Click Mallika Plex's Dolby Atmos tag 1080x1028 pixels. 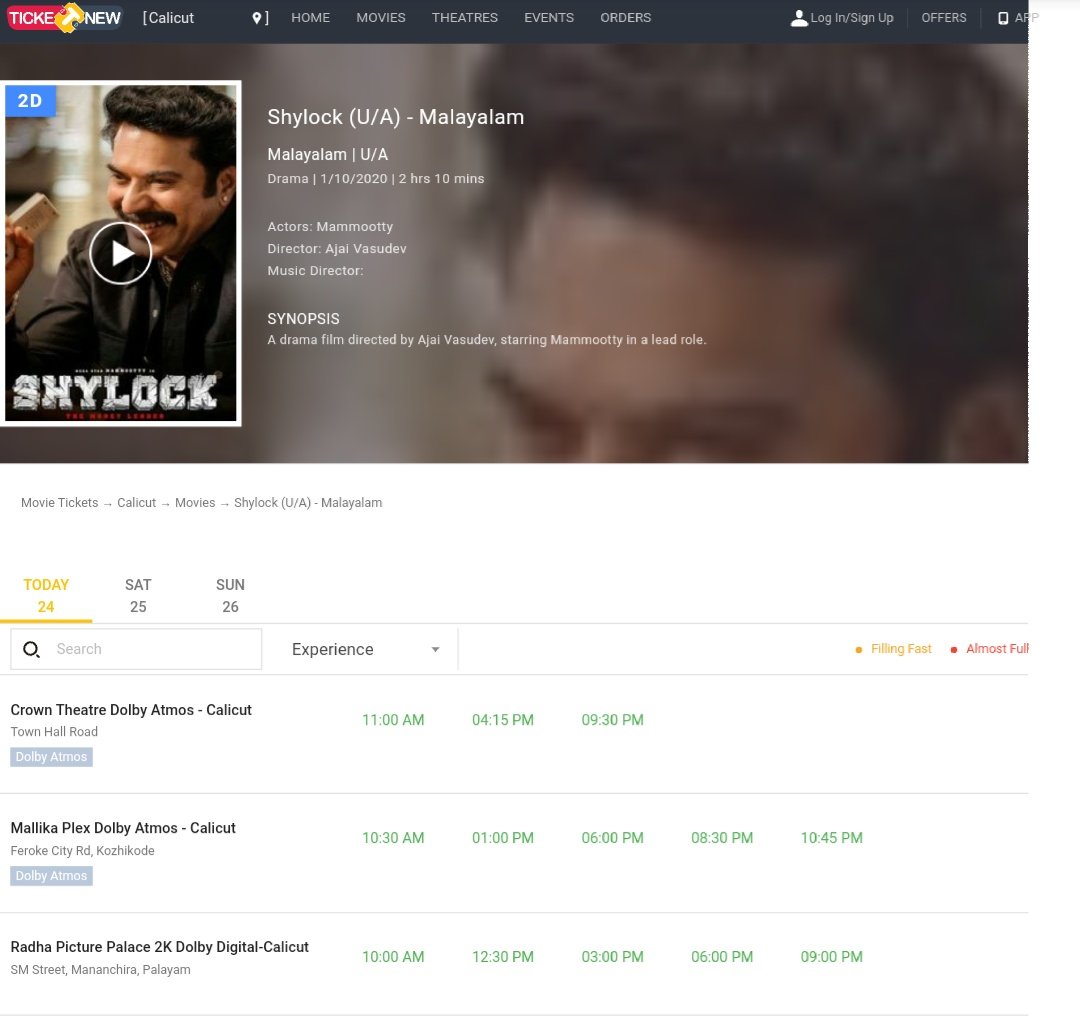pos(52,876)
